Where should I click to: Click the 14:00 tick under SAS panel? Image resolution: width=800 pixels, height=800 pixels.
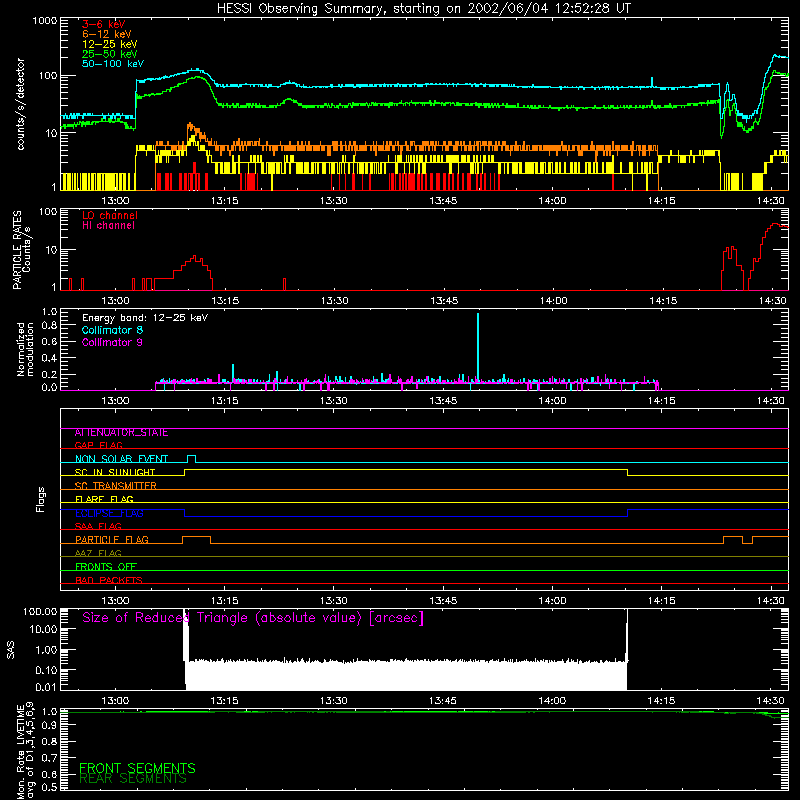pos(553,701)
